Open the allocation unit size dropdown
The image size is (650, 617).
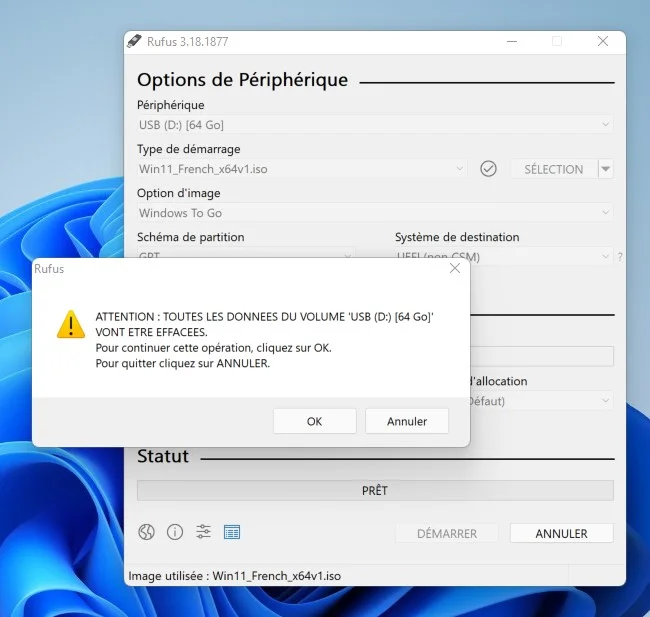[x=541, y=401]
